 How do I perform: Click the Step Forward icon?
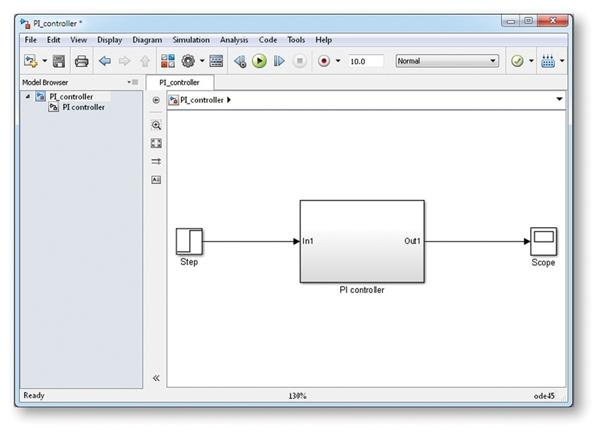click(x=279, y=61)
